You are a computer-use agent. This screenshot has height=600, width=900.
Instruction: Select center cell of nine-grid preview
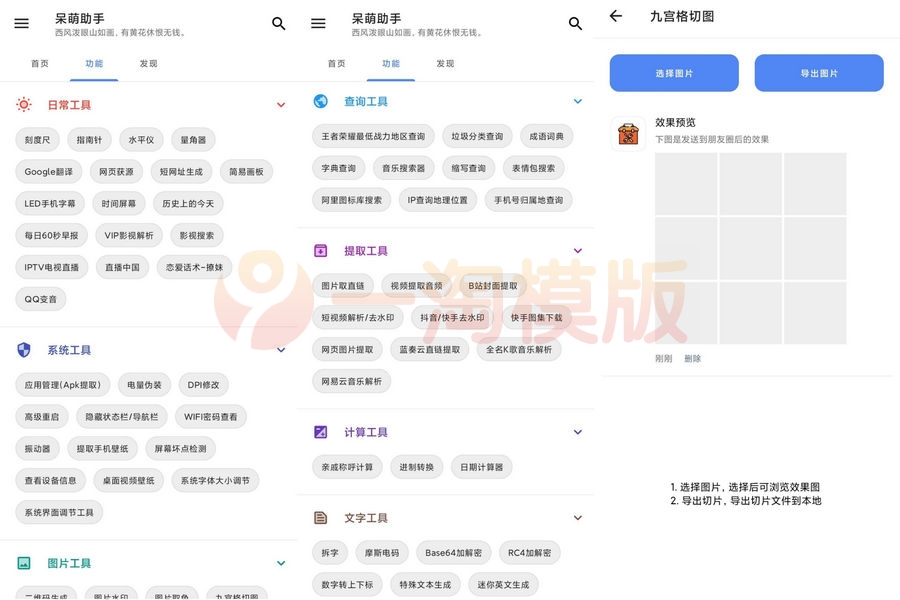point(750,248)
